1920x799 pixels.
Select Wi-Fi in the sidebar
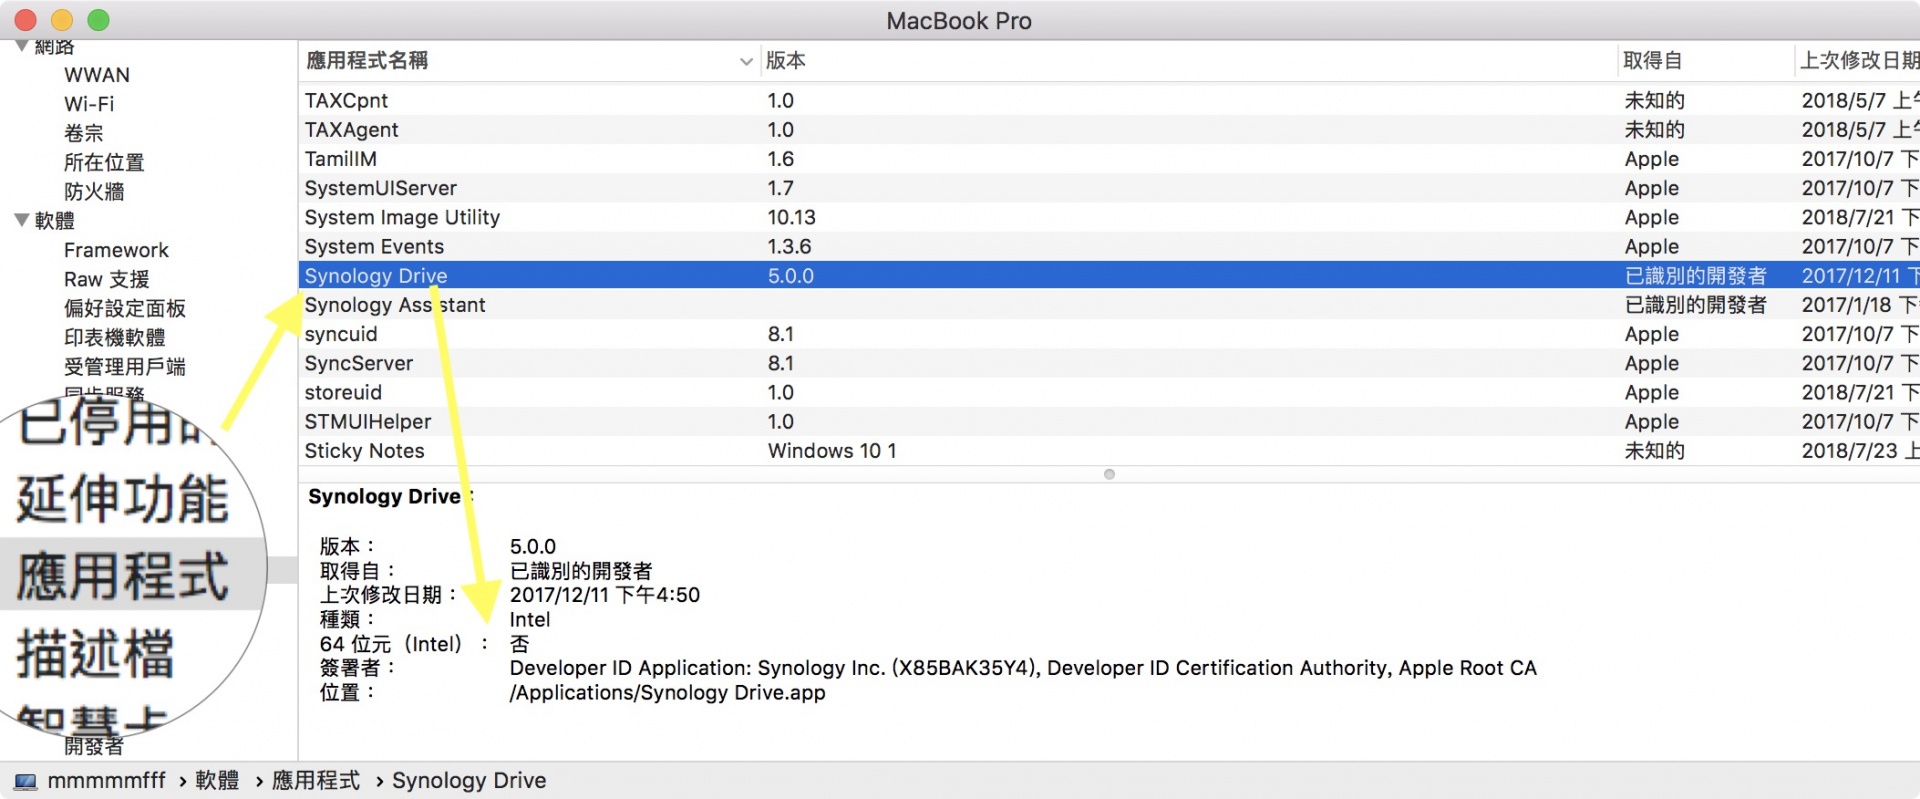[89, 104]
